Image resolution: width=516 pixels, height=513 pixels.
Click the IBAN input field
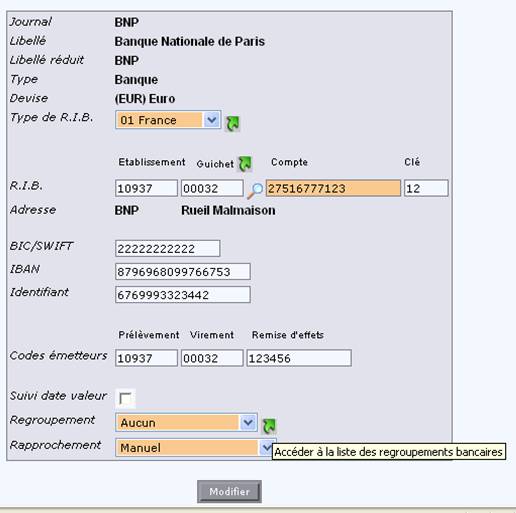pyautogui.click(x=183, y=272)
